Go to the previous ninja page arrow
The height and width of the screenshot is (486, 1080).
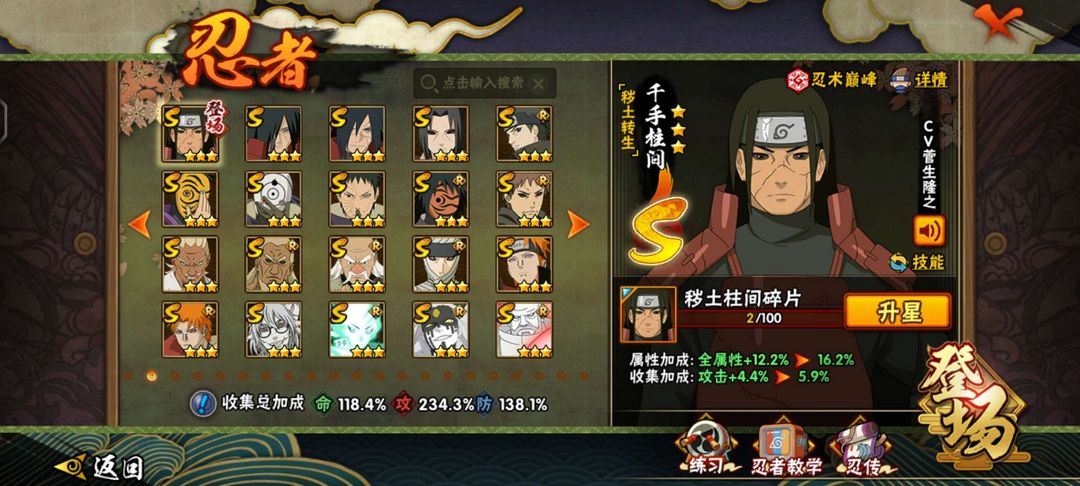coord(140,224)
